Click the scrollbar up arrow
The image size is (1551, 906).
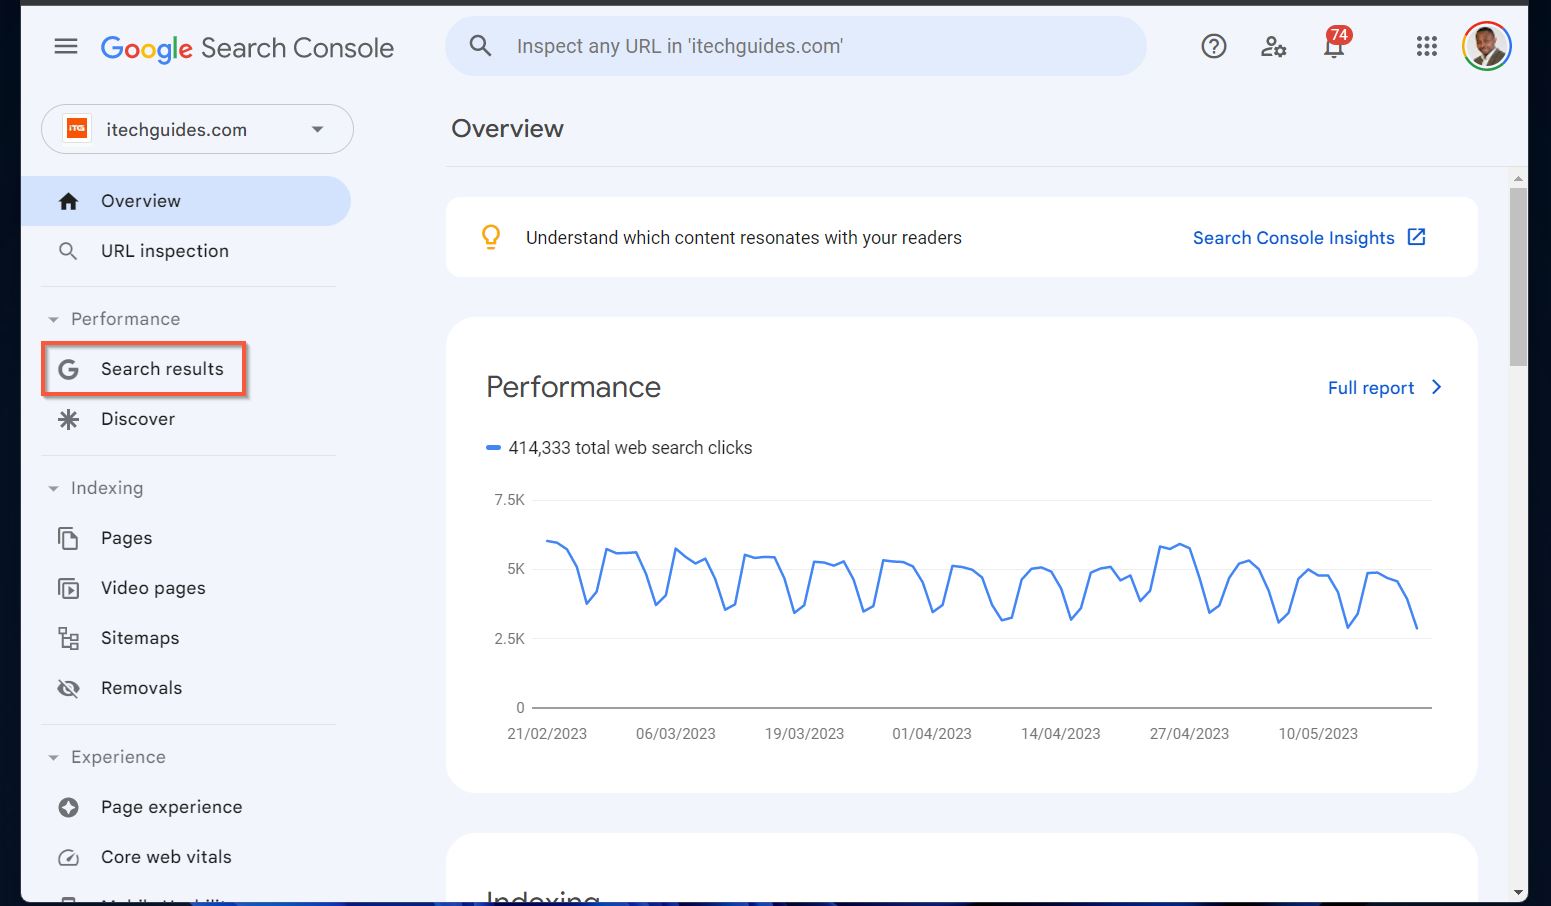1518,178
